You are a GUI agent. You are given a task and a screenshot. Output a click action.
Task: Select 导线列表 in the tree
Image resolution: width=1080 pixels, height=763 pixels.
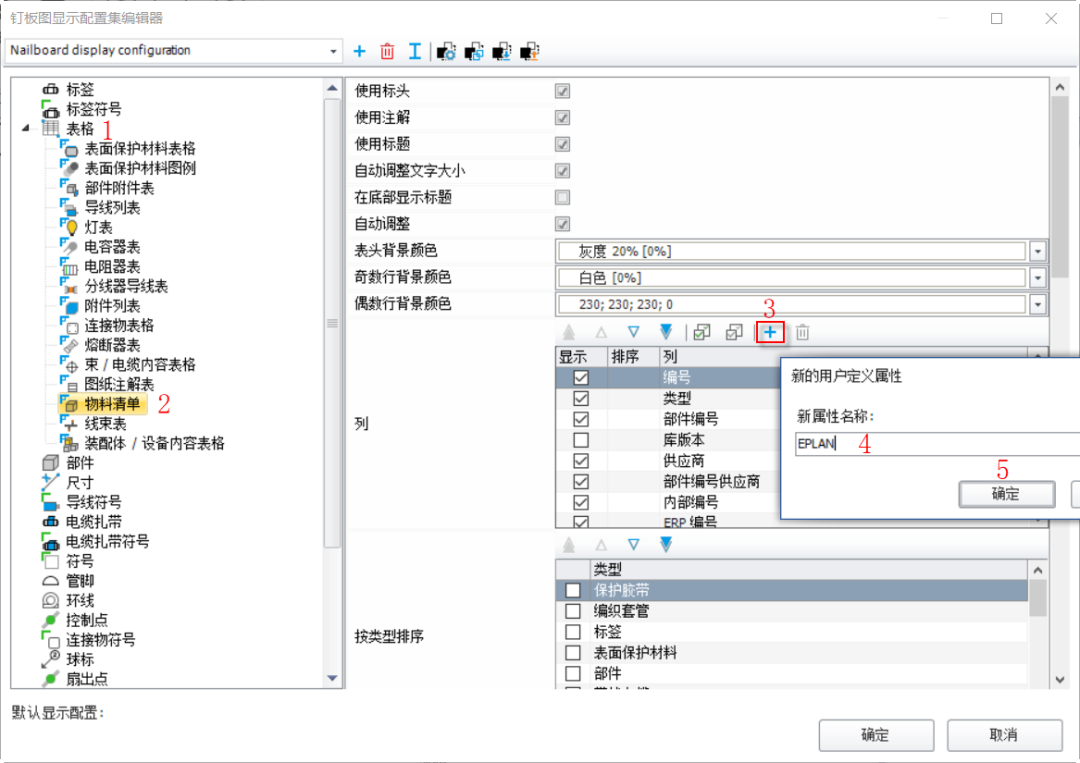point(112,208)
